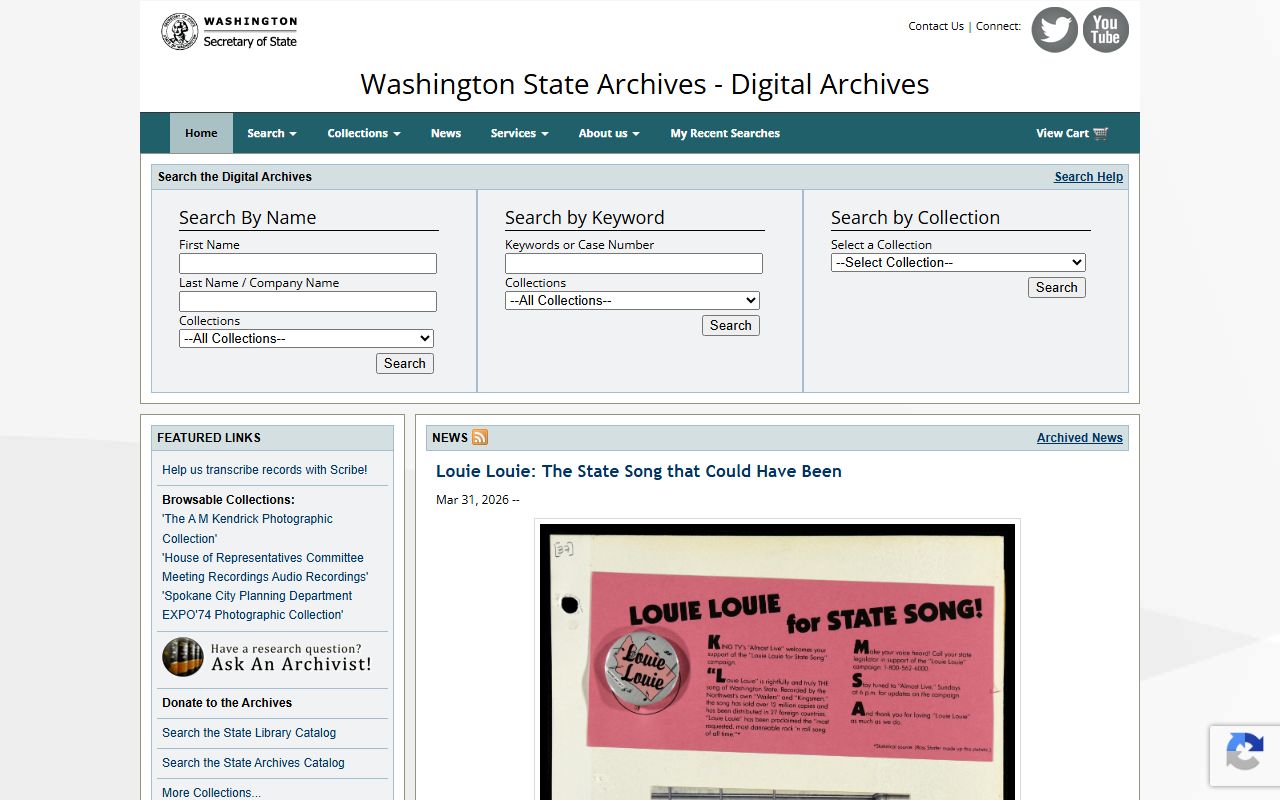The width and height of the screenshot is (1280, 800).
Task: Focus the First Name field
Action: tap(308, 263)
